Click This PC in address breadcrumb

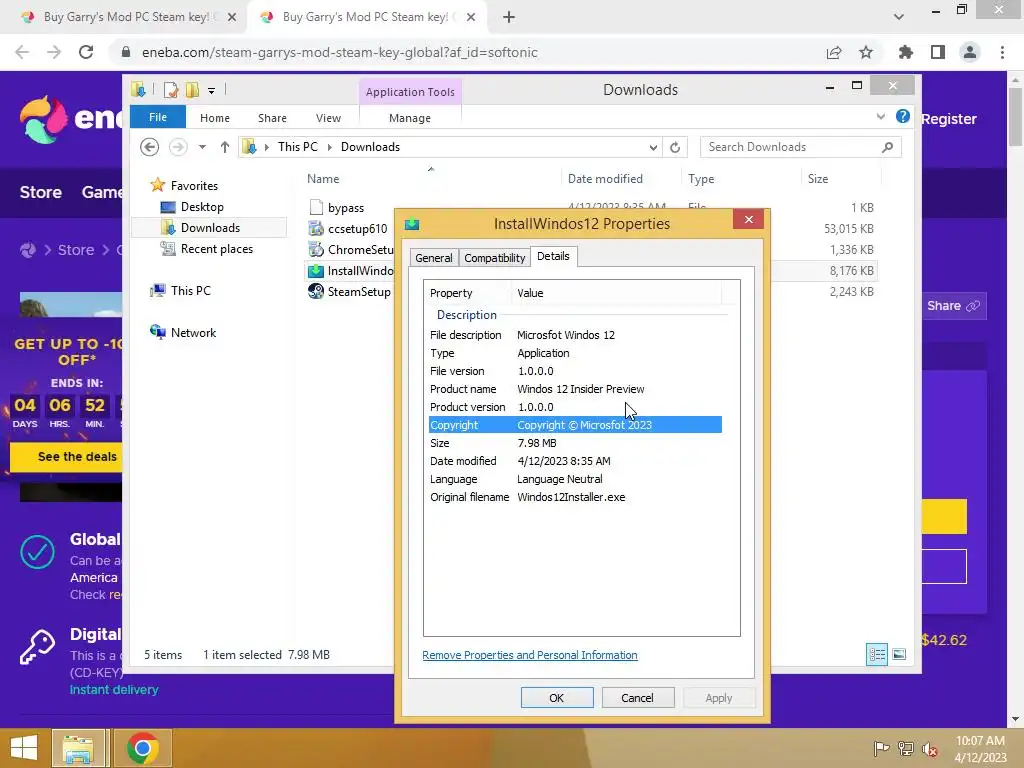pos(298,147)
